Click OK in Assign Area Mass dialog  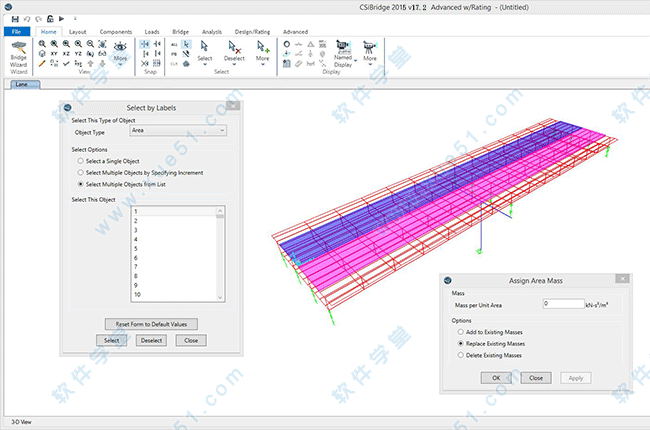pyautogui.click(x=495, y=378)
